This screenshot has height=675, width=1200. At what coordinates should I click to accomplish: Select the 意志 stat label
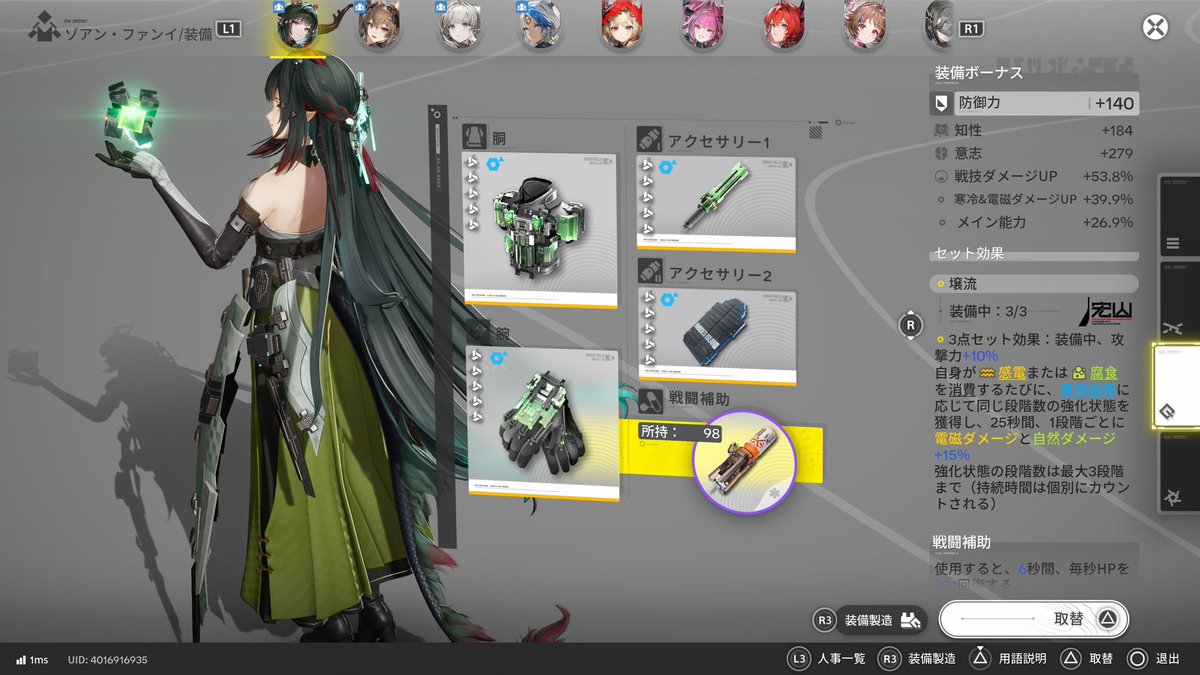970,153
